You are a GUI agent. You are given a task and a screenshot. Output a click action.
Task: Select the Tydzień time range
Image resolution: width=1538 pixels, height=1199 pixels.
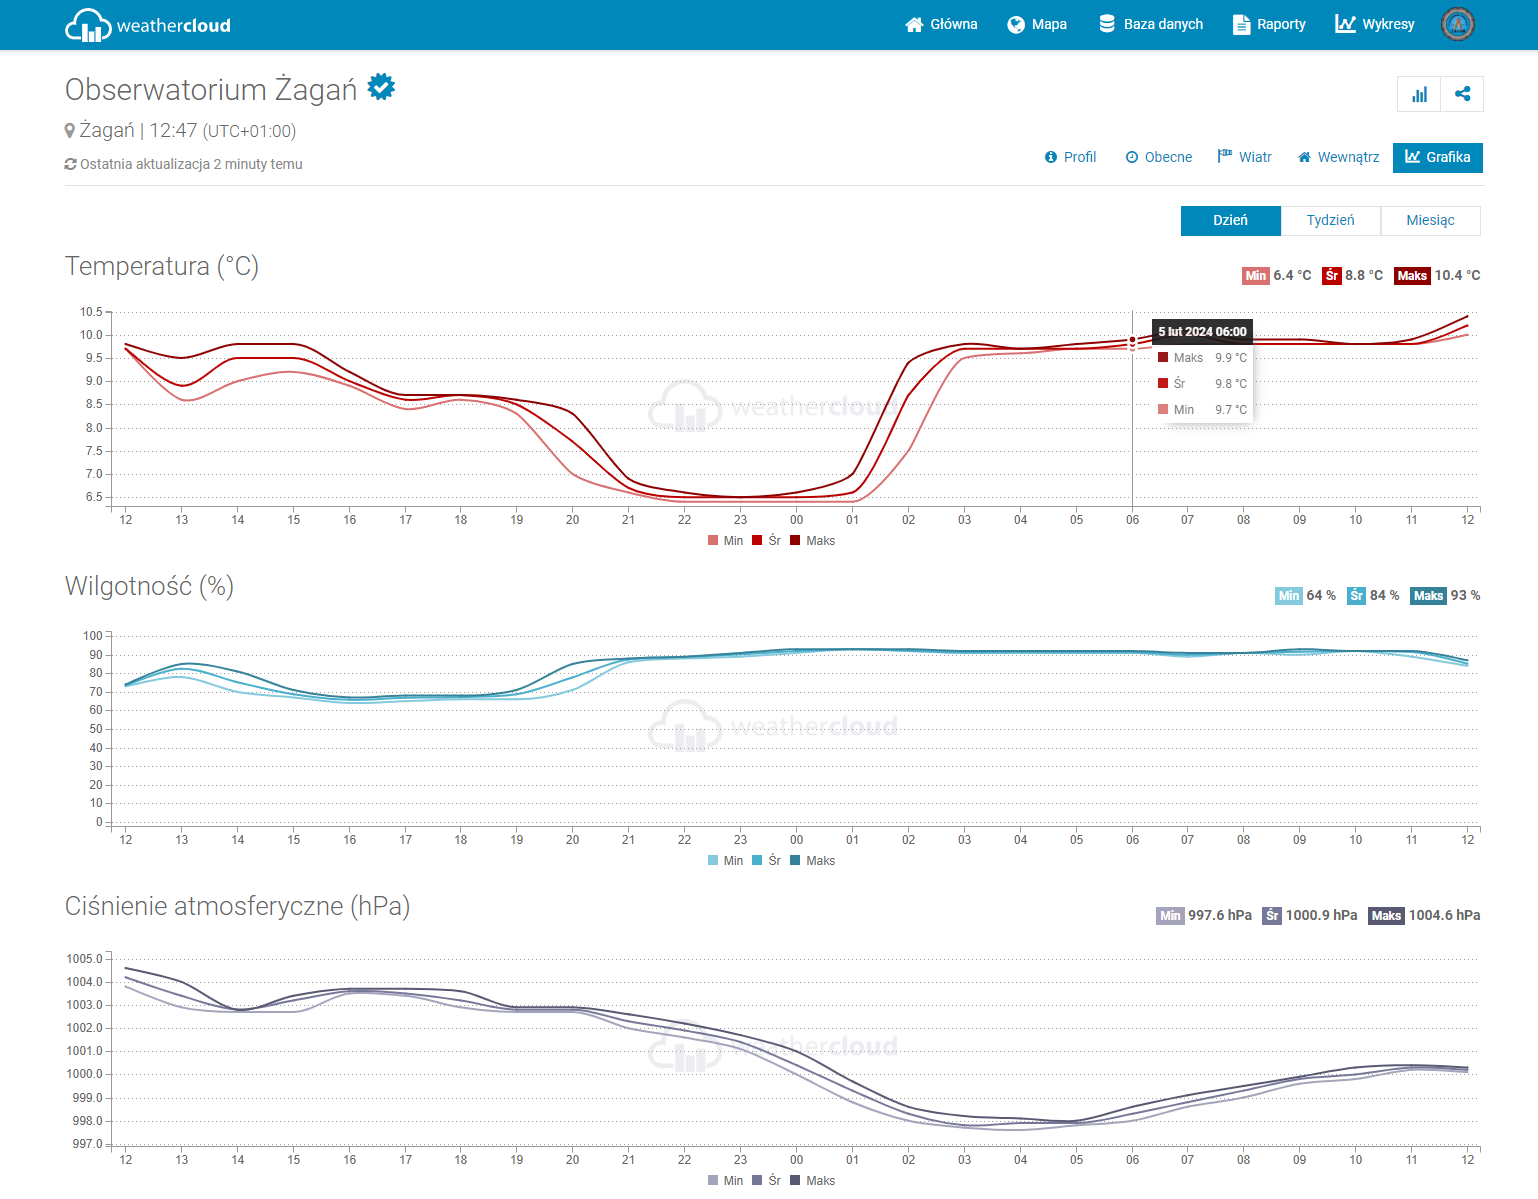point(1330,220)
